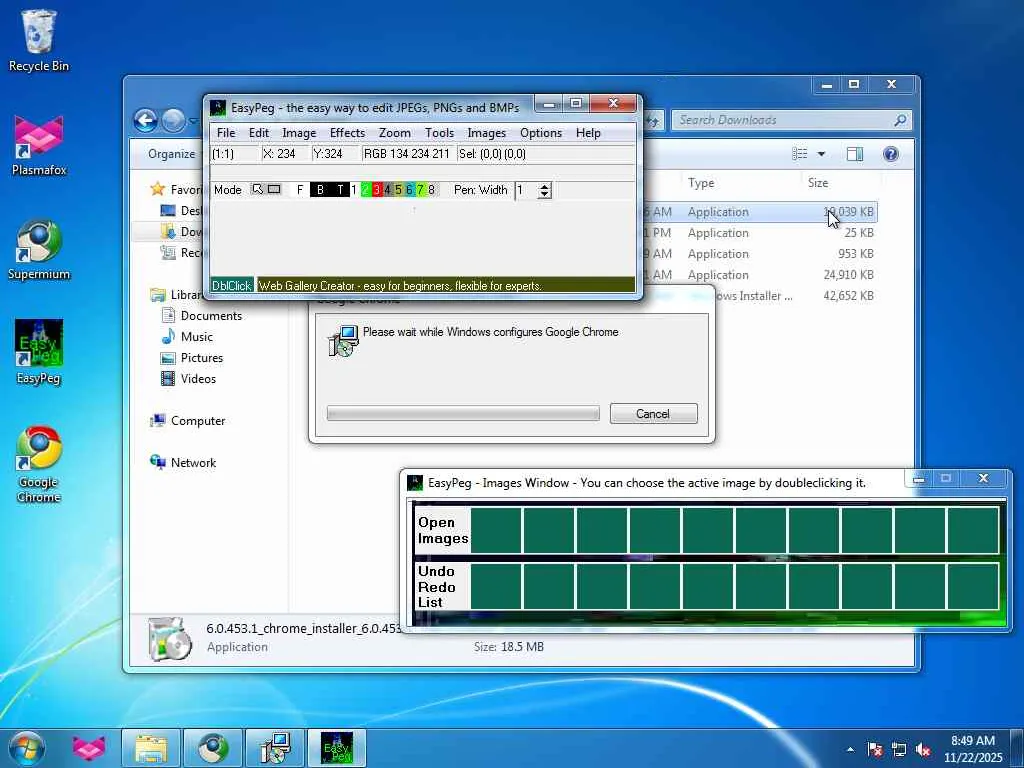1024x768 pixels.
Task: Pick palette color 2 green swatch
Action: [x=365, y=189]
